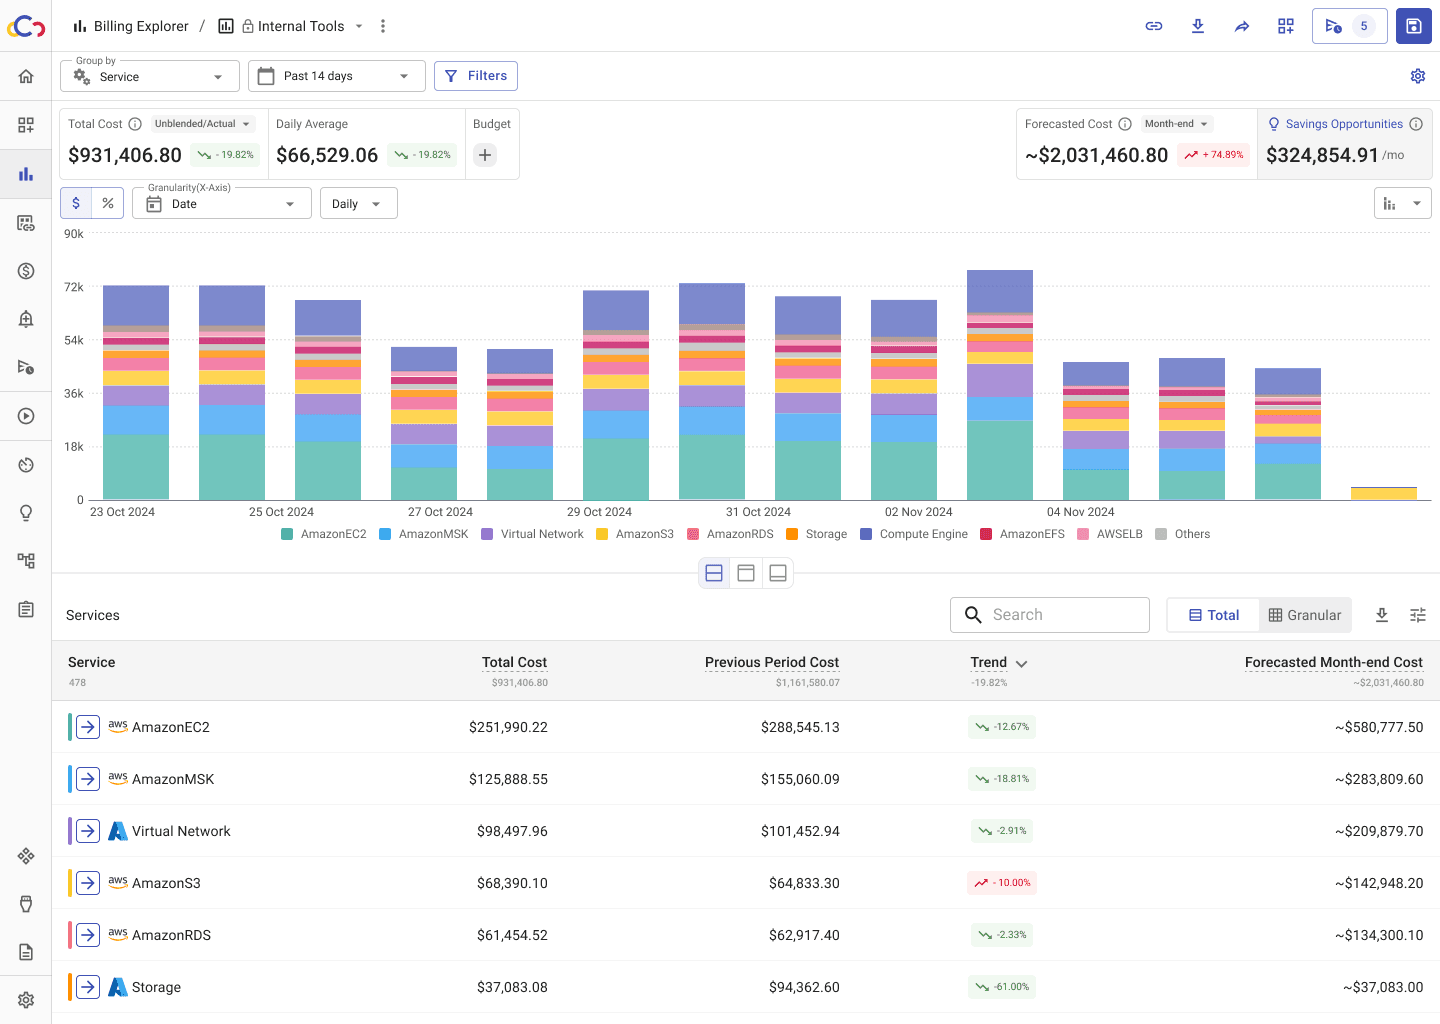Download the Services table using the arrow icon
Viewport: 1440px width, 1024px height.
(x=1382, y=615)
